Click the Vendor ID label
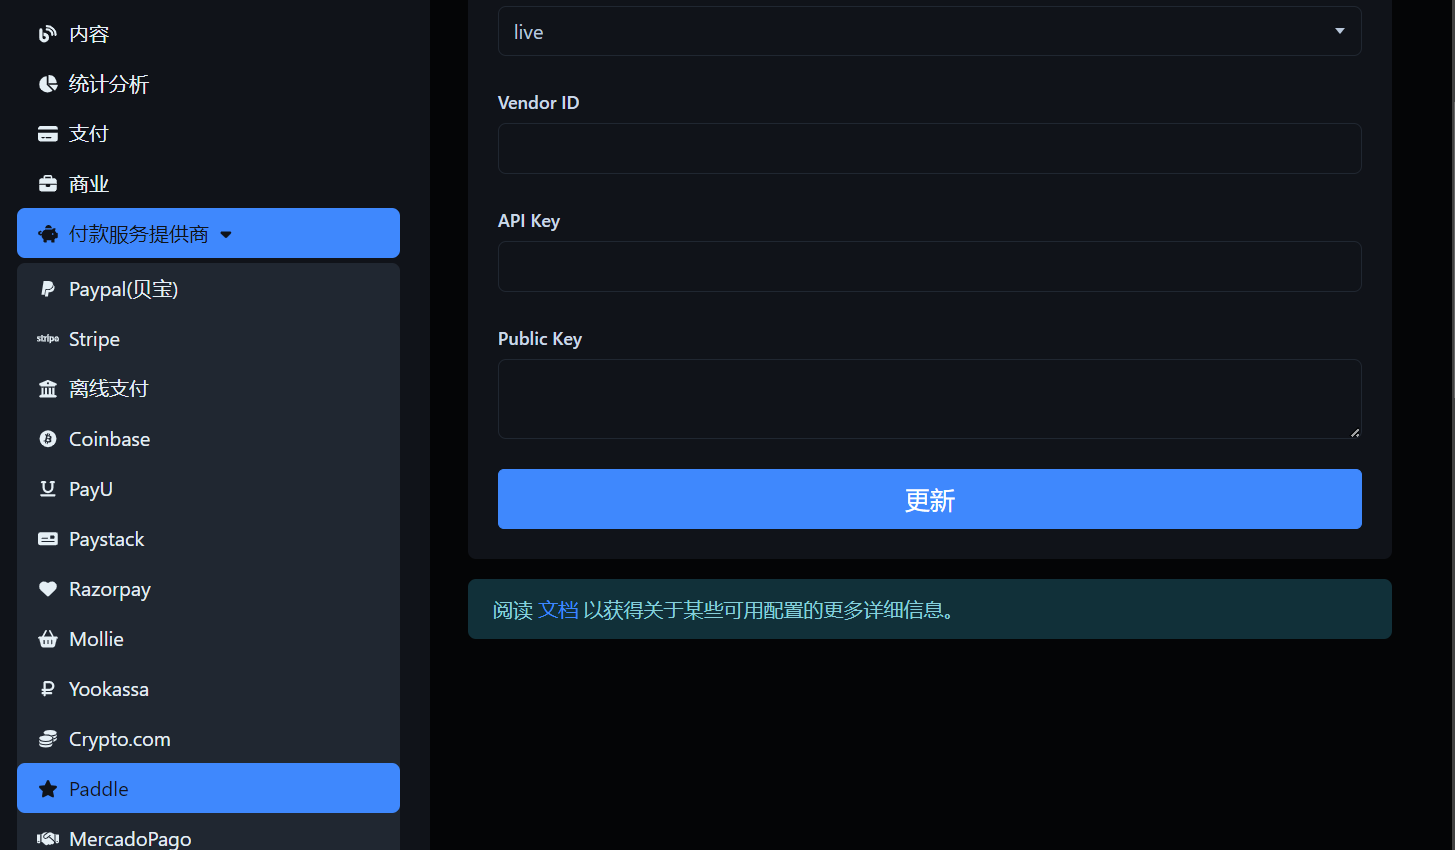Viewport: 1455px width, 850px height. [538, 103]
